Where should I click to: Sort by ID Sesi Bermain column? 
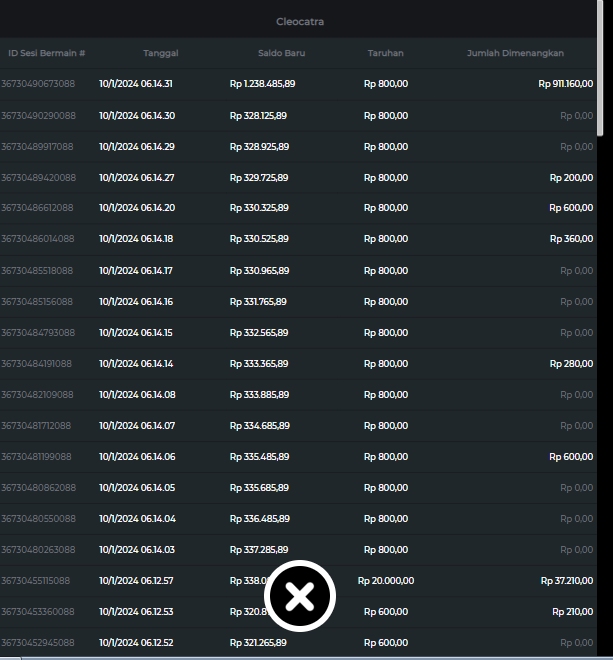[46, 53]
